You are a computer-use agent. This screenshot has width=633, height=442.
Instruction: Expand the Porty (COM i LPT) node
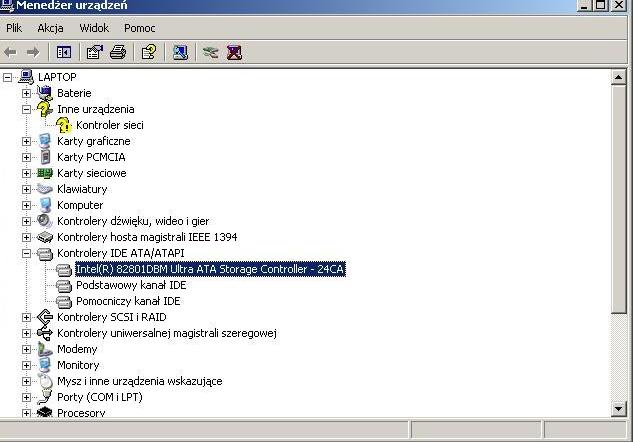[x=26, y=397]
